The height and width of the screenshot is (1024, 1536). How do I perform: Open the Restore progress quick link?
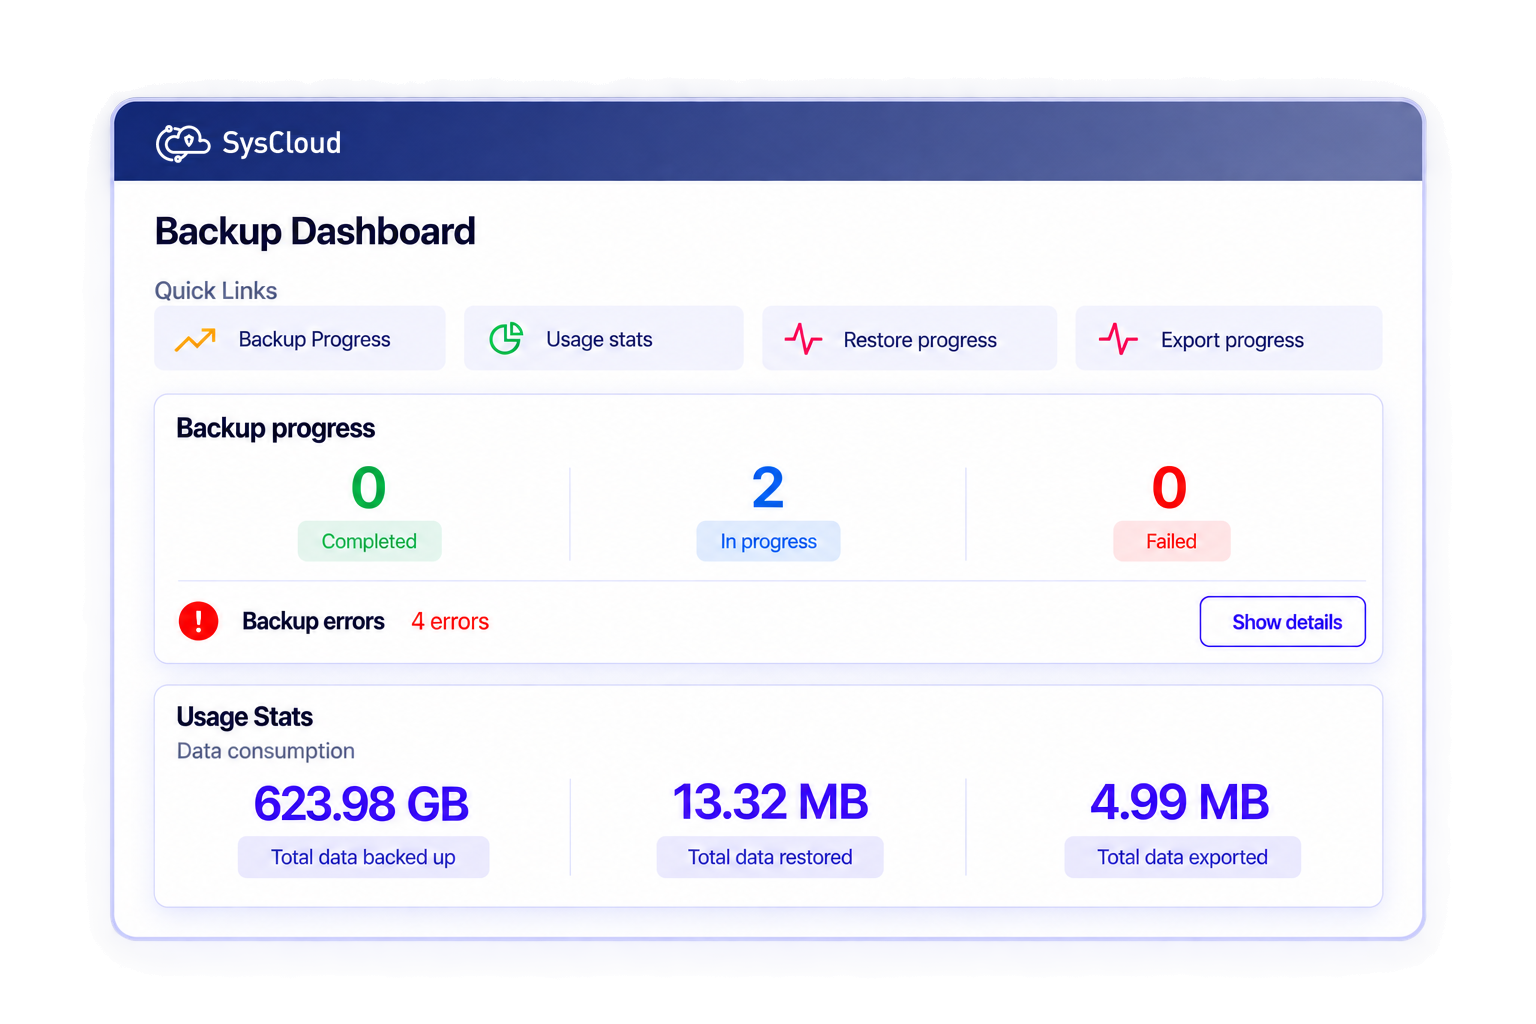click(909, 339)
